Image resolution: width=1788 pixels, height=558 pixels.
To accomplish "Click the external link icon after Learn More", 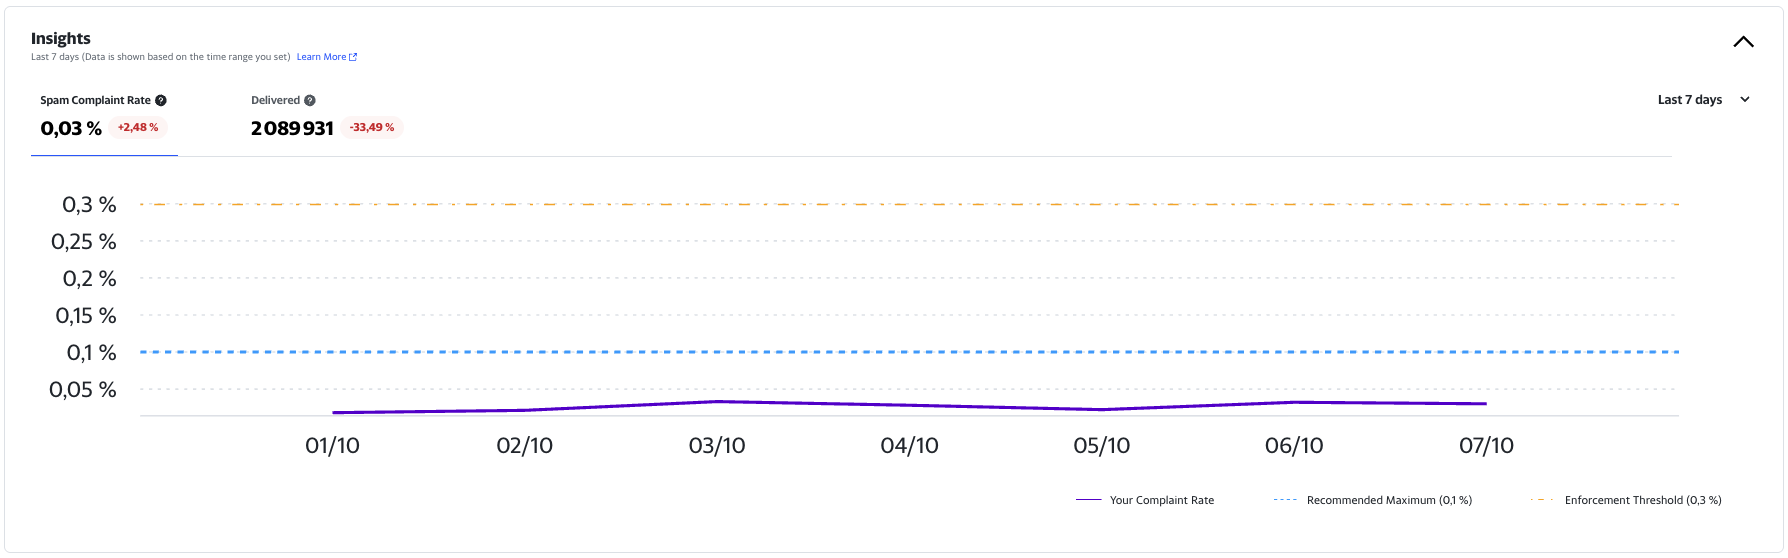I will tap(353, 57).
